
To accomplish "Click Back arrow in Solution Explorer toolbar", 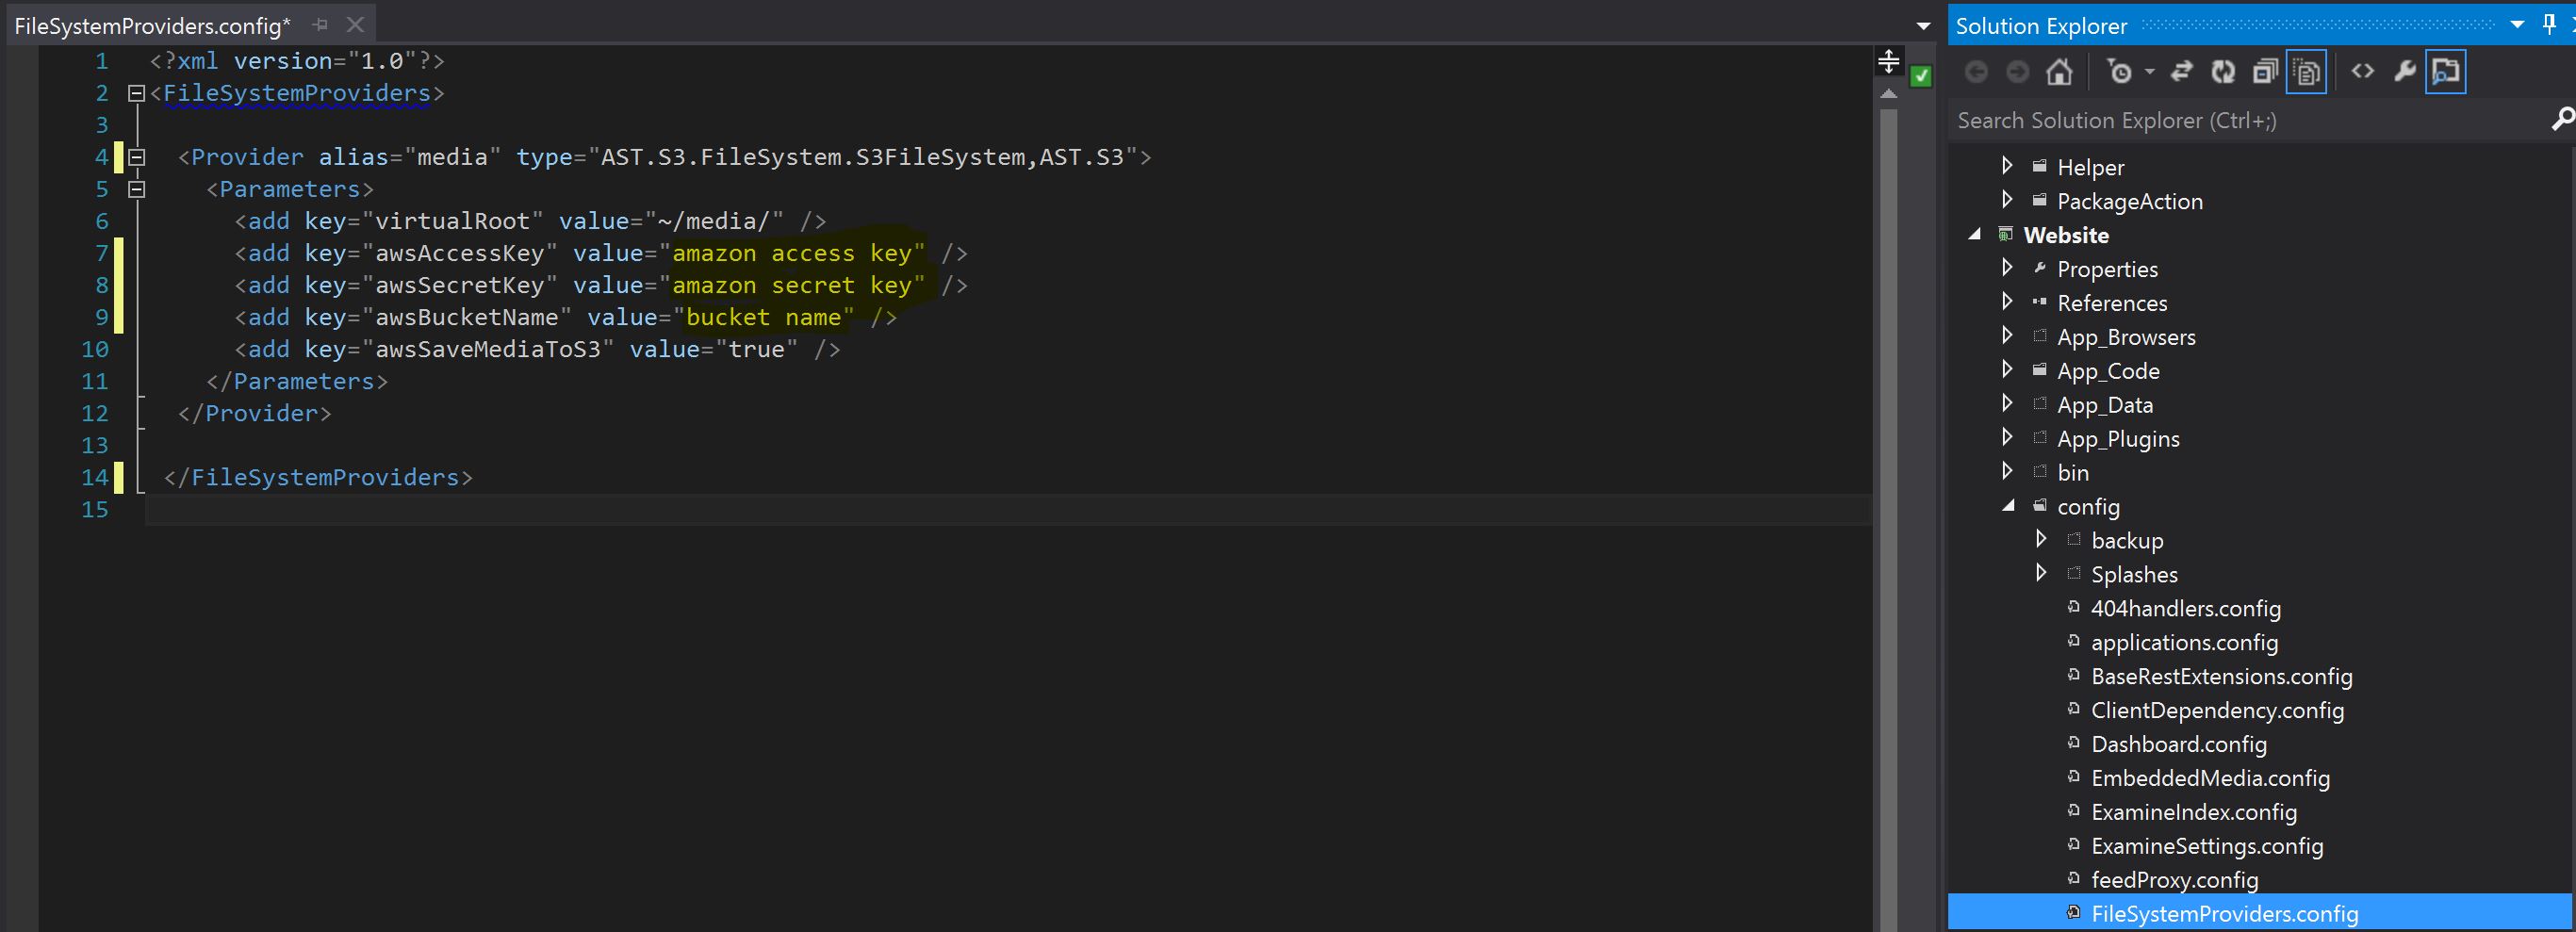I will (1976, 72).
